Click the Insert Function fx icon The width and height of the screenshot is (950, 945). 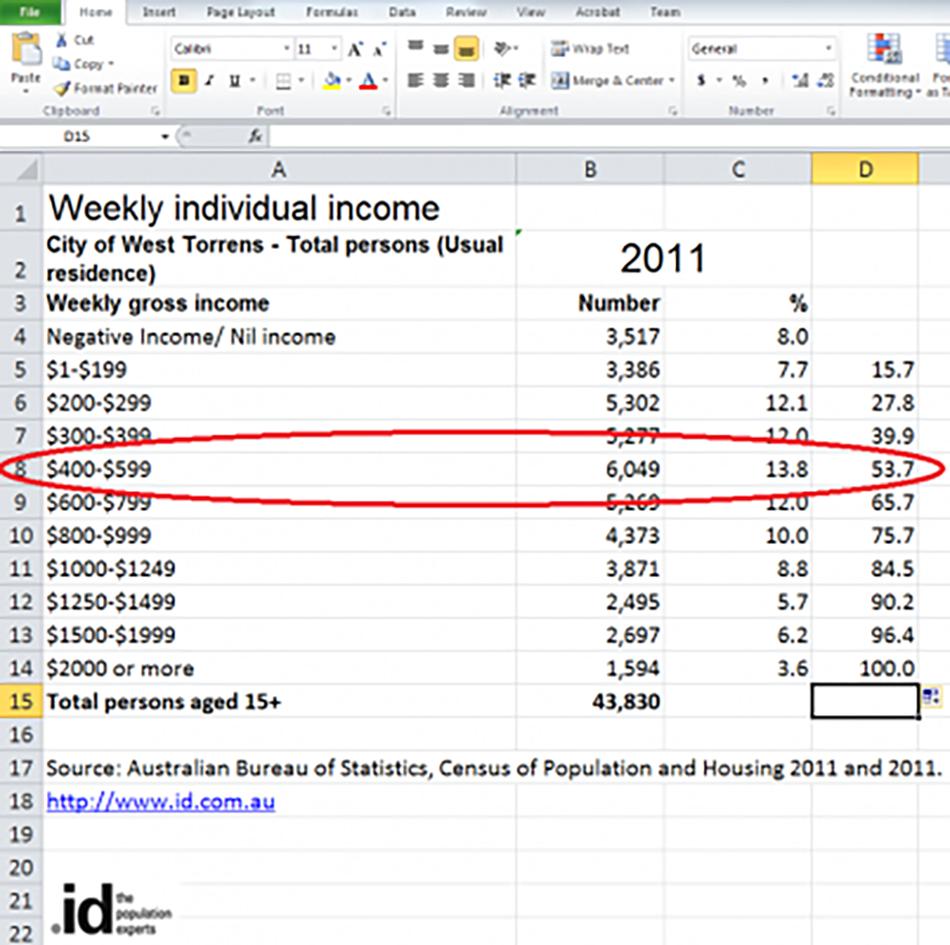pos(255,136)
